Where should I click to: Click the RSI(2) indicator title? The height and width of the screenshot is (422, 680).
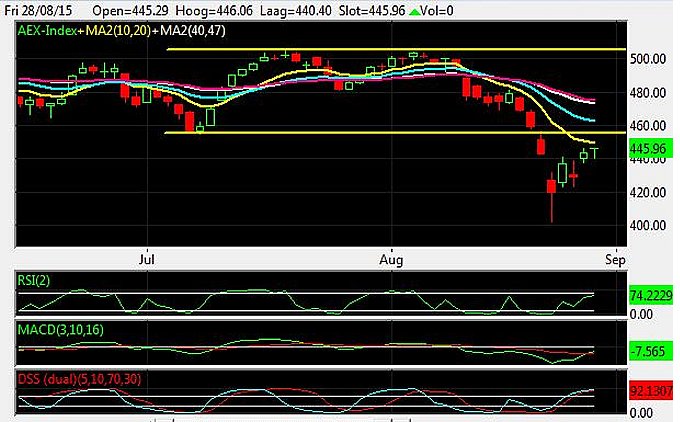coord(37,279)
